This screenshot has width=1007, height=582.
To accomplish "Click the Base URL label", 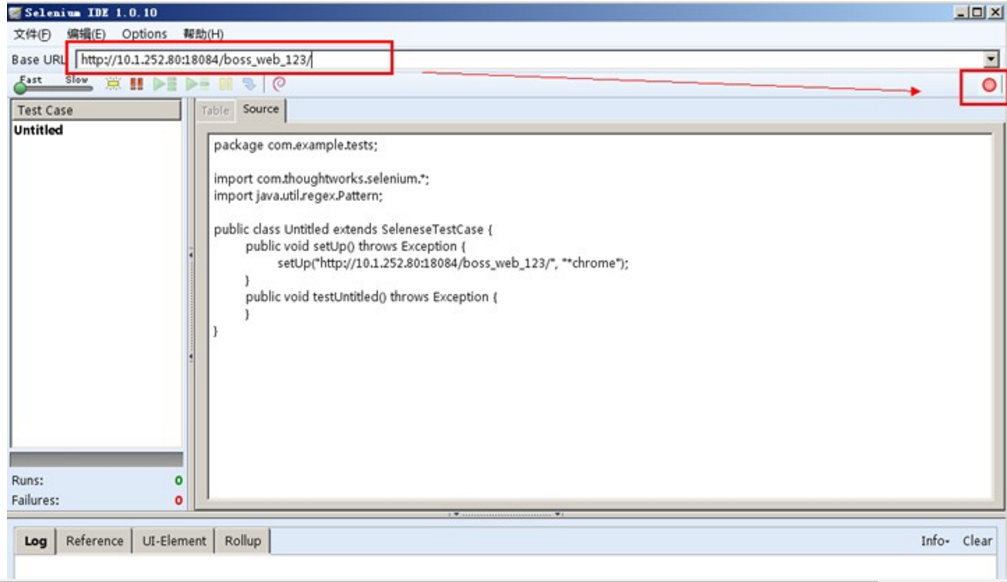I will (x=38, y=60).
